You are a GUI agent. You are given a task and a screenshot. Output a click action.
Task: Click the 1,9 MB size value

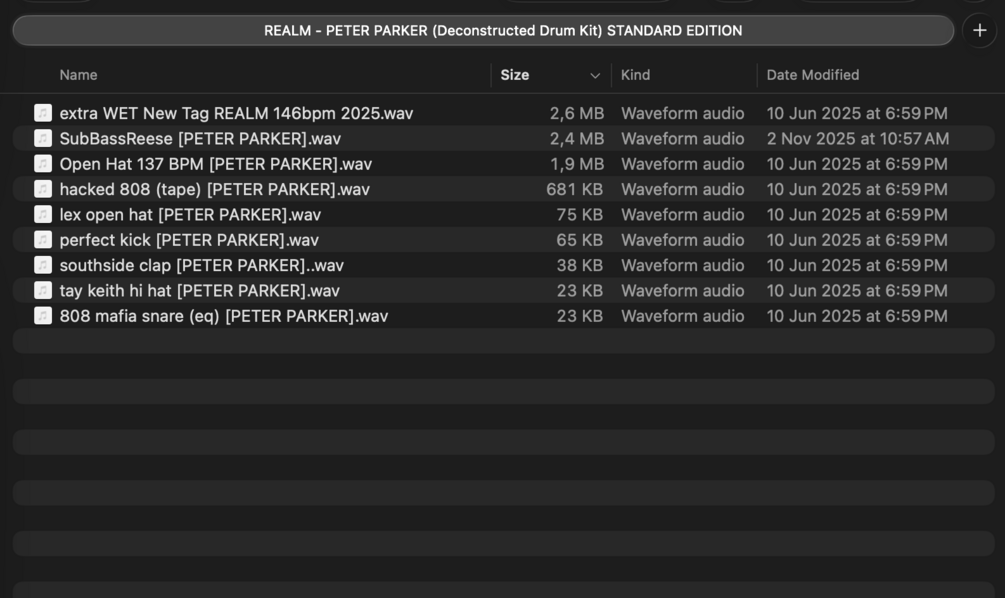[x=577, y=164]
